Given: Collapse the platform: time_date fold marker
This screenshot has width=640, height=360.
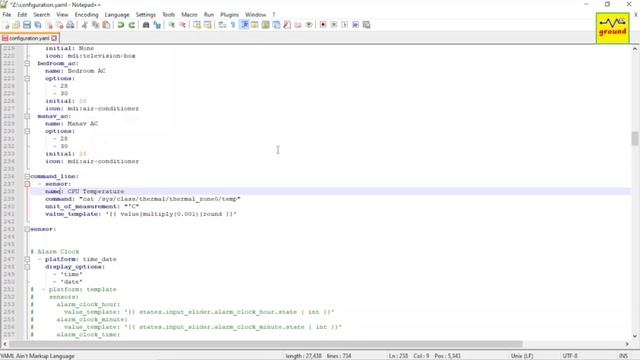Looking at the screenshot, I should tap(27, 259).
